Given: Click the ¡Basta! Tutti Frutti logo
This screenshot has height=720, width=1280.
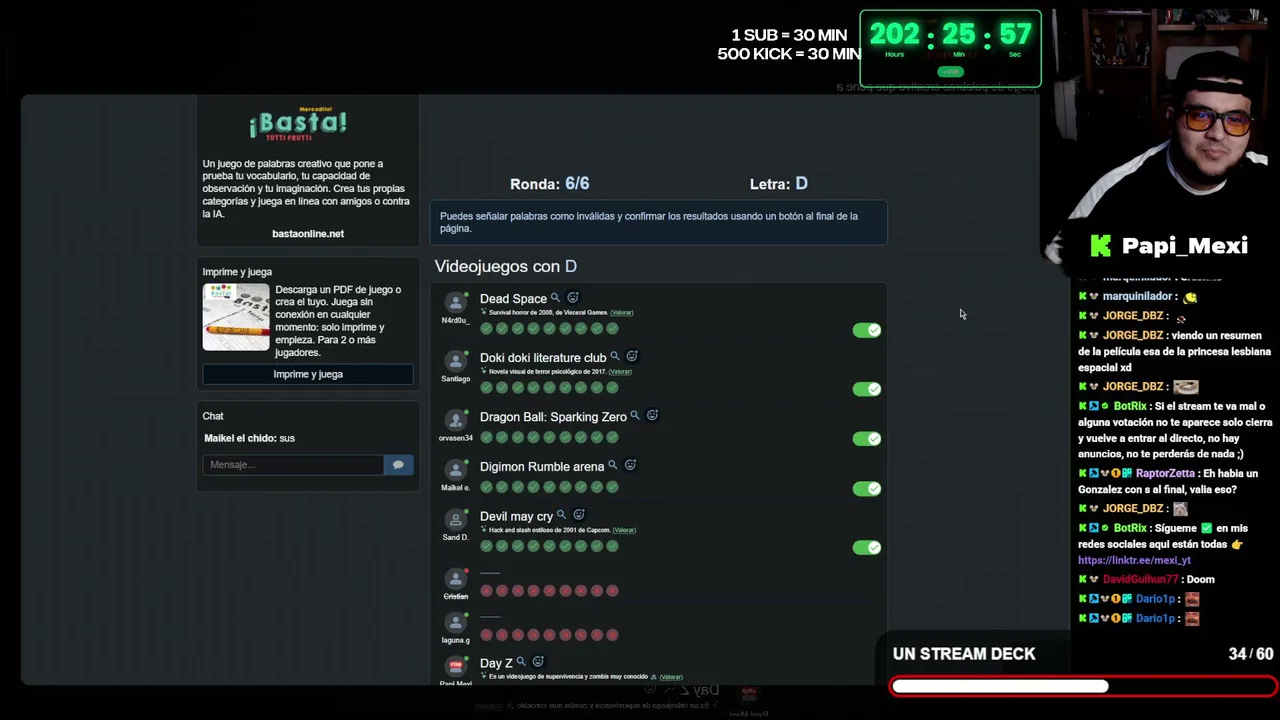Looking at the screenshot, I should coord(298,123).
